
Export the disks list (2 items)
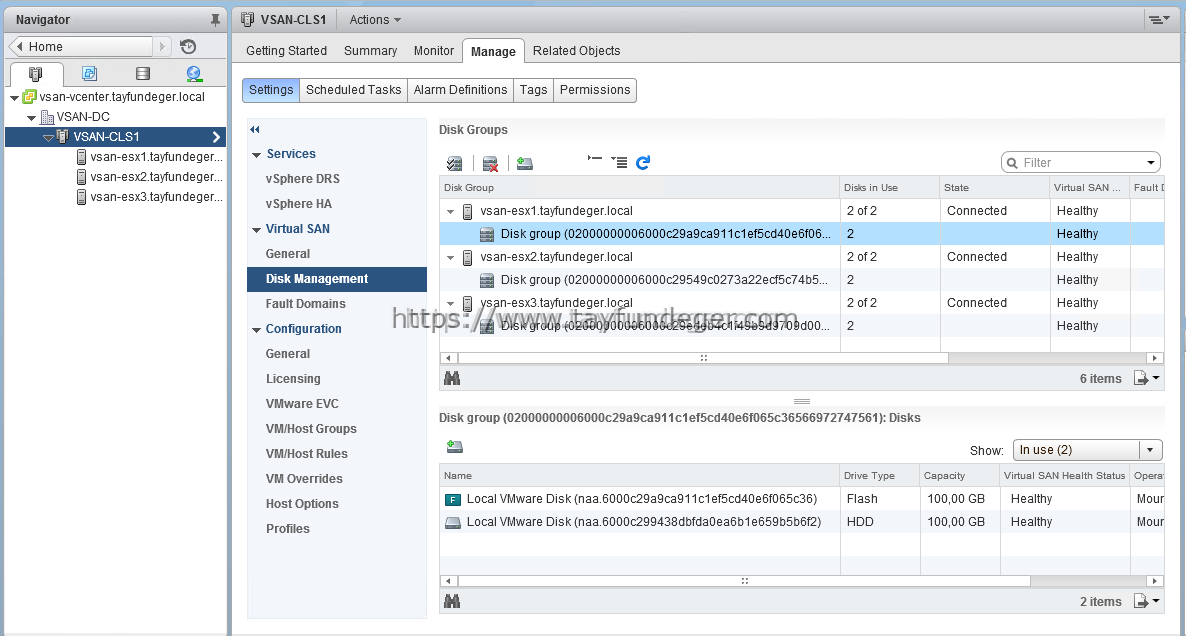tap(1147, 601)
